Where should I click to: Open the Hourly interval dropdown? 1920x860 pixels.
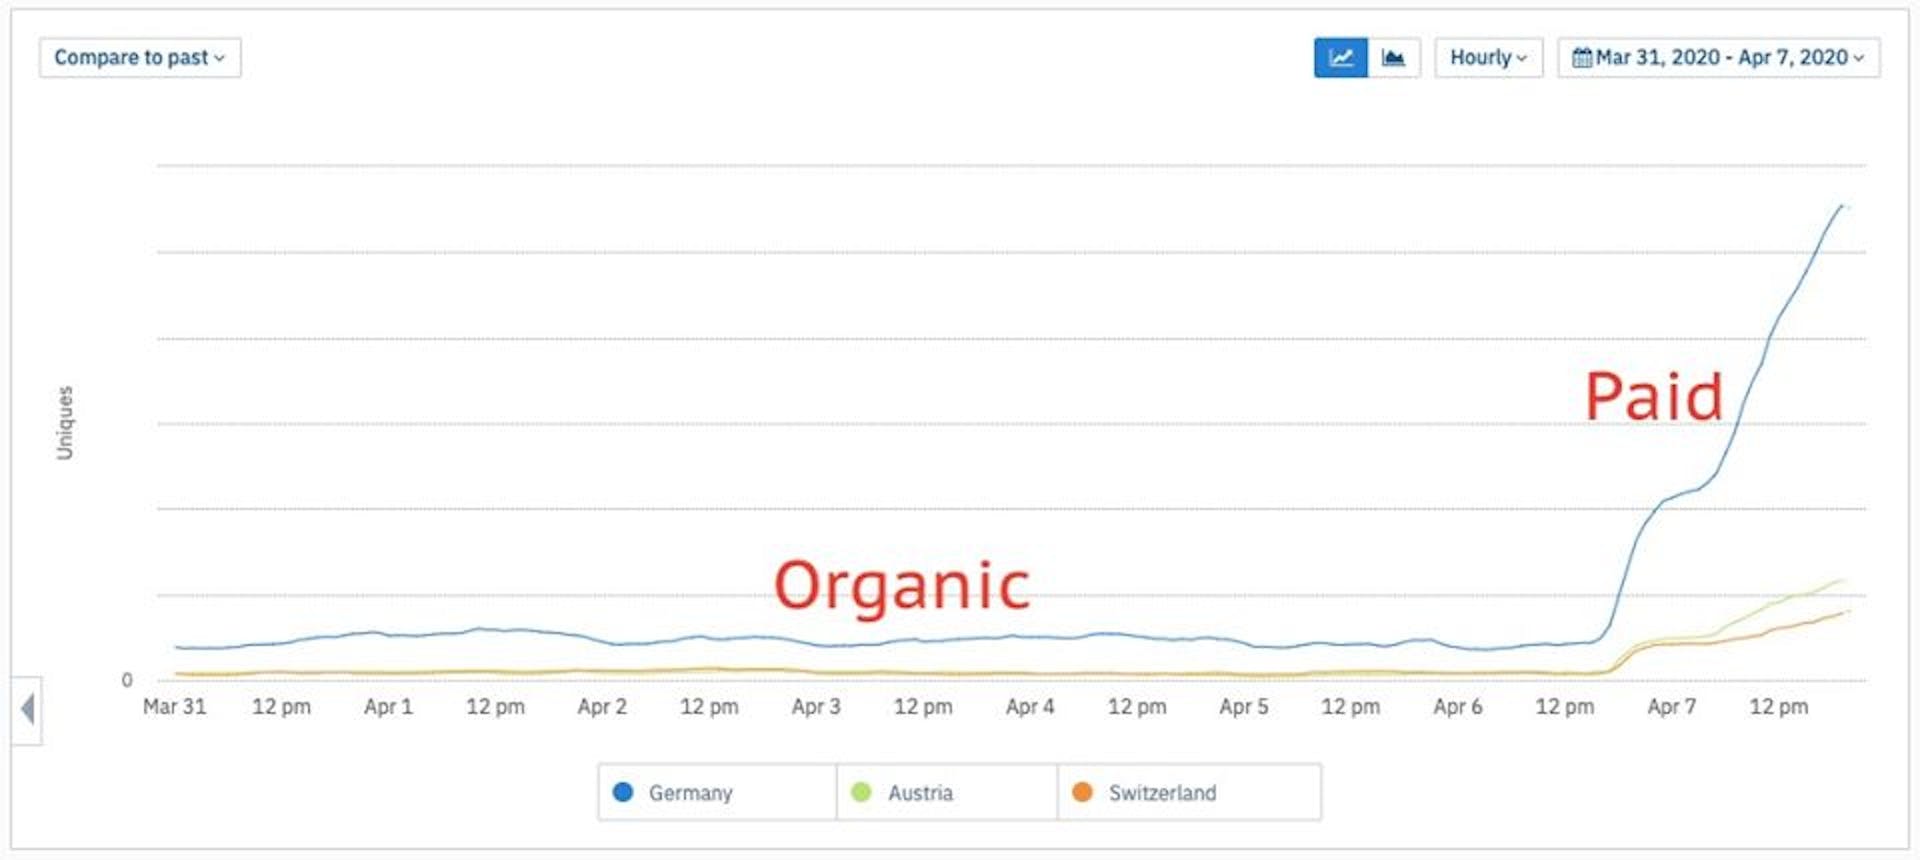click(1488, 58)
